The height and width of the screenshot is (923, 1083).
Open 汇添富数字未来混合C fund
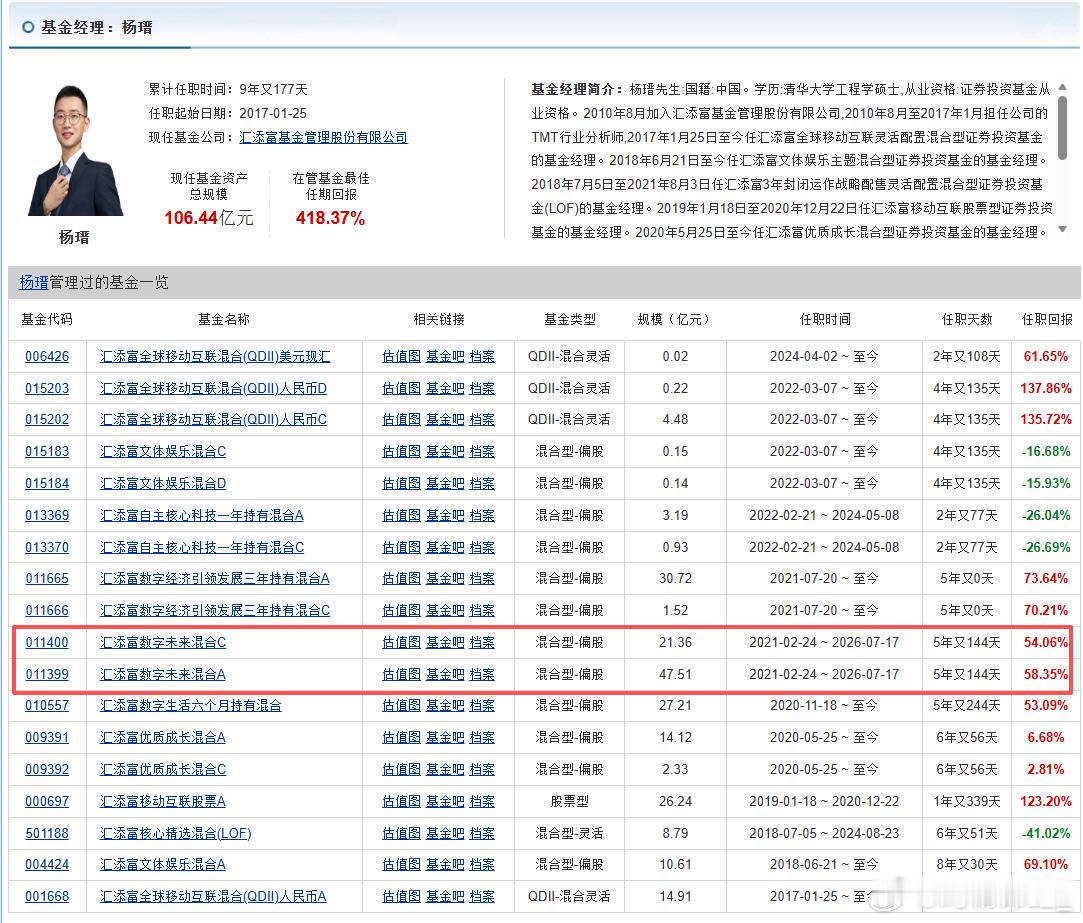click(163, 643)
